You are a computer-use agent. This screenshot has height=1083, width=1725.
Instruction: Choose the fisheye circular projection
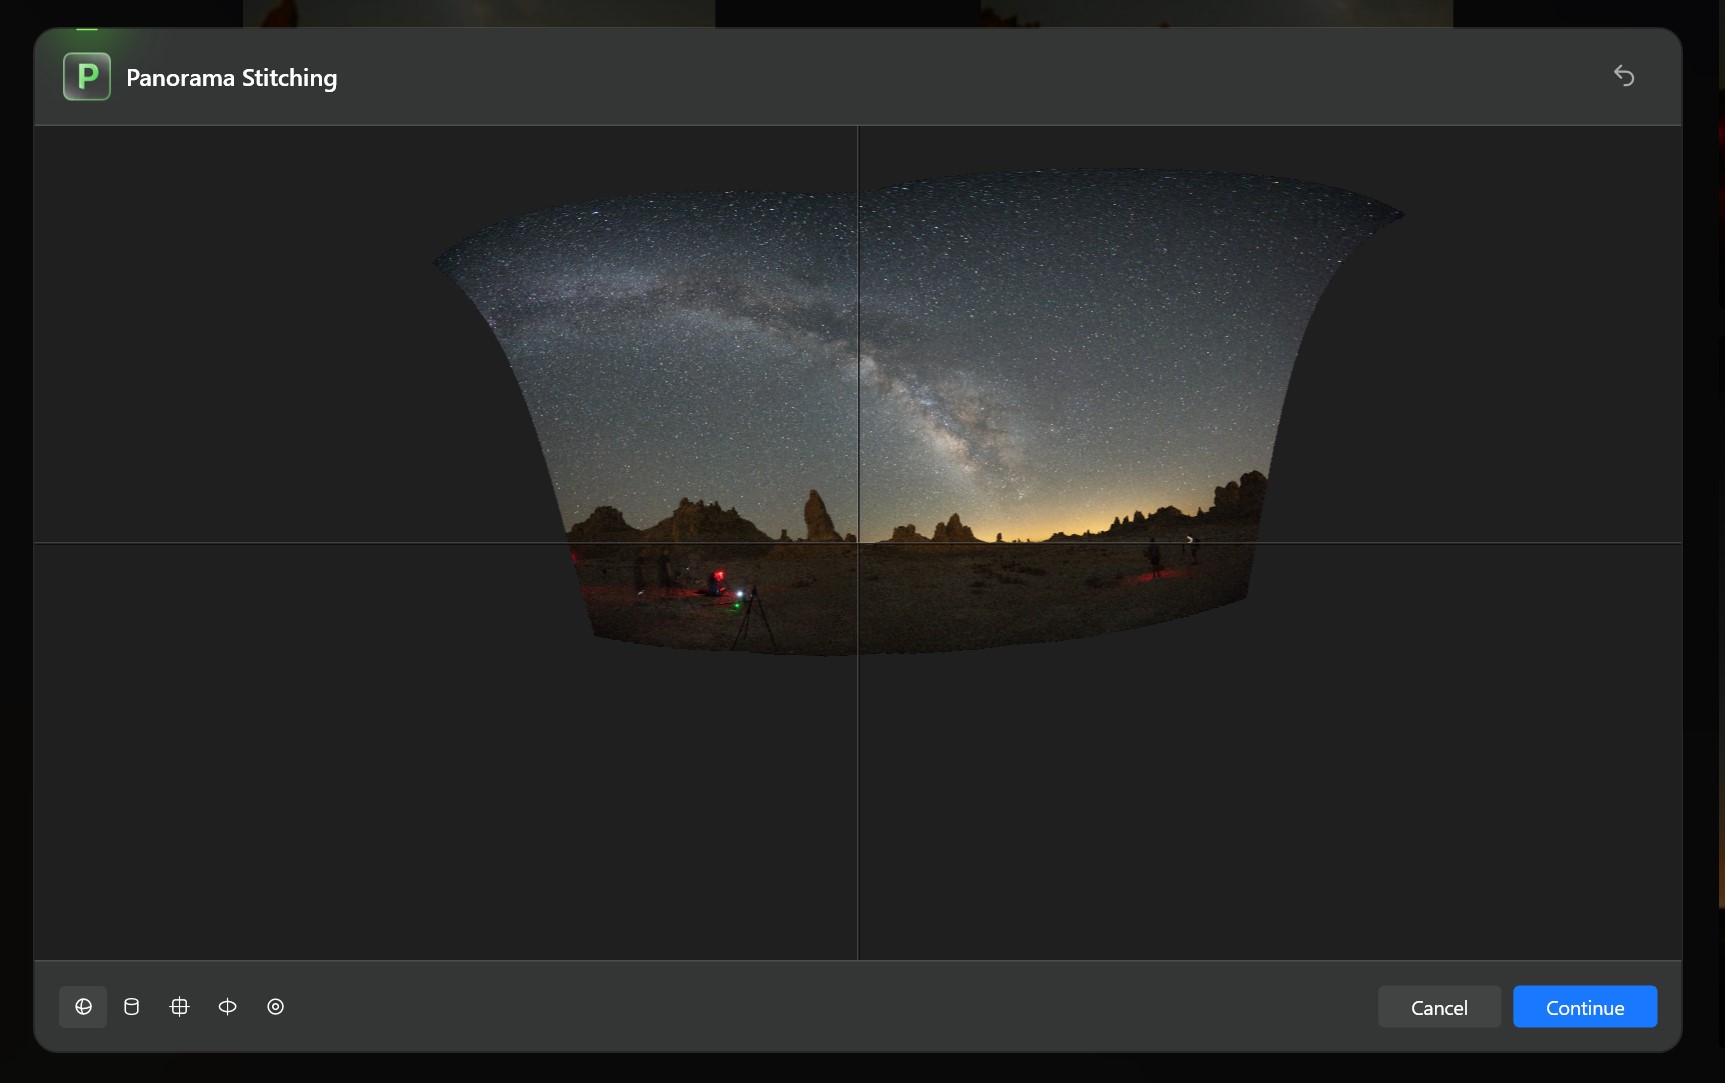click(275, 1007)
